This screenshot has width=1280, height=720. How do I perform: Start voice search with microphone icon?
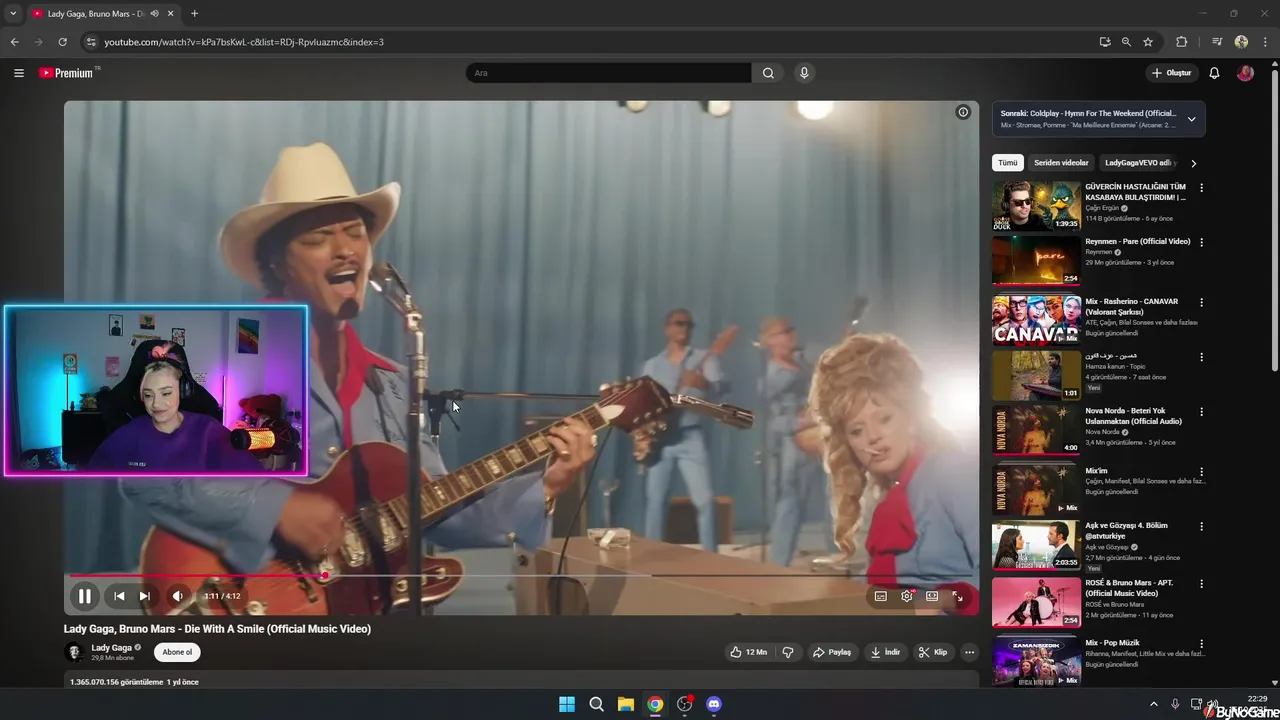pyautogui.click(x=804, y=73)
